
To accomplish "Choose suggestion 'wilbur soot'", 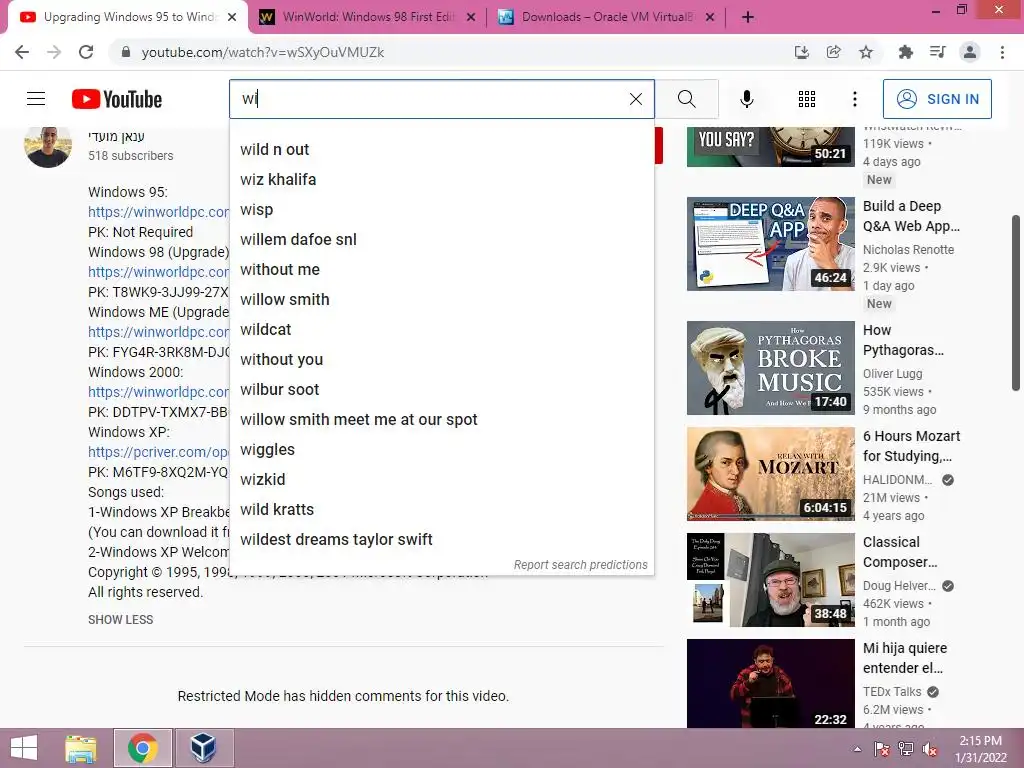I will pyautogui.click(x=441, y=390).
